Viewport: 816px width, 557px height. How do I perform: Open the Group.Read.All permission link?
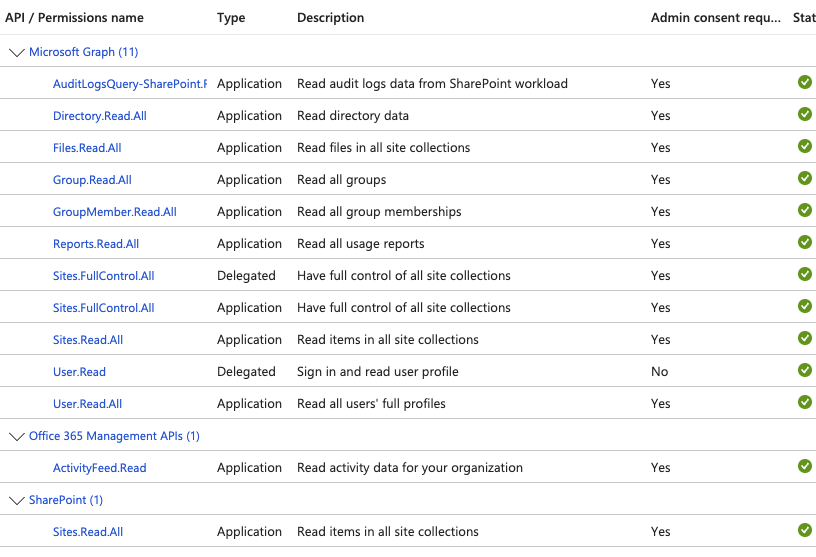pyautogui.click(x=92, y=180)
